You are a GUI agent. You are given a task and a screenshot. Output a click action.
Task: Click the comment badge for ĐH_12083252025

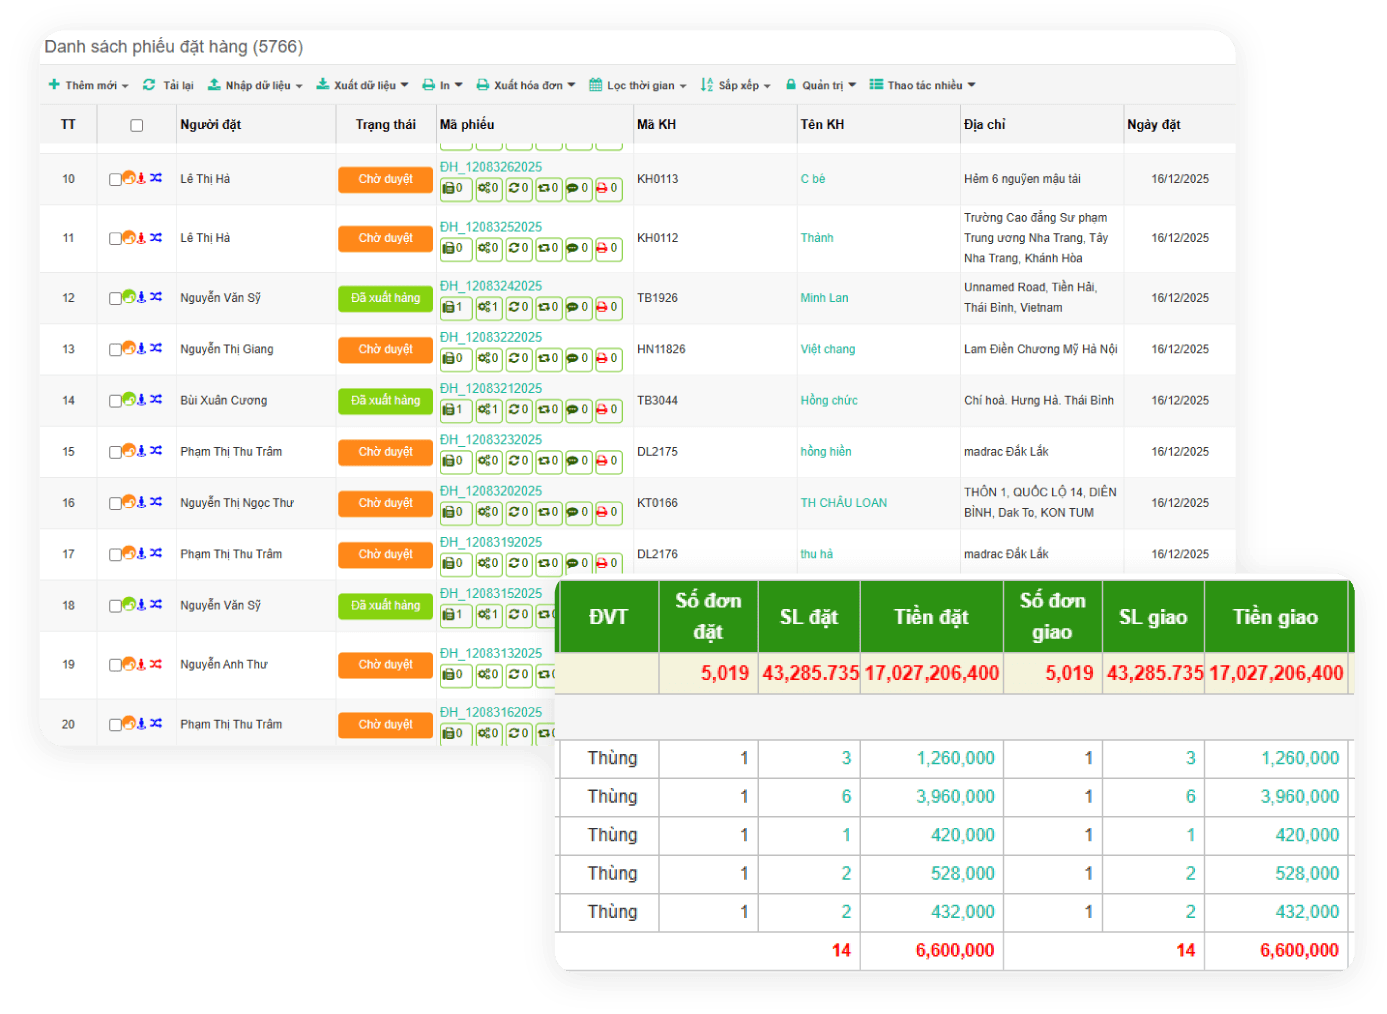coord(578,248)
